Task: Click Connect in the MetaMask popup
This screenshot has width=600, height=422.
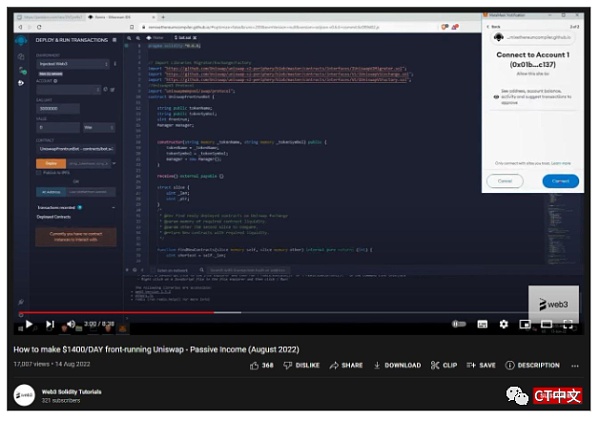Action: point(560,181)
